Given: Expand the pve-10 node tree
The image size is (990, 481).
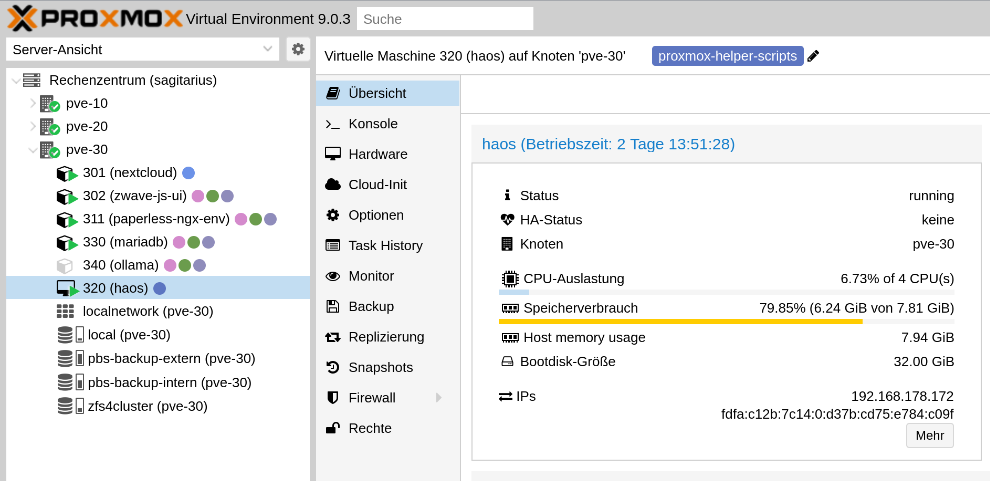Looking at the screenshot, I should pos(32,103).
